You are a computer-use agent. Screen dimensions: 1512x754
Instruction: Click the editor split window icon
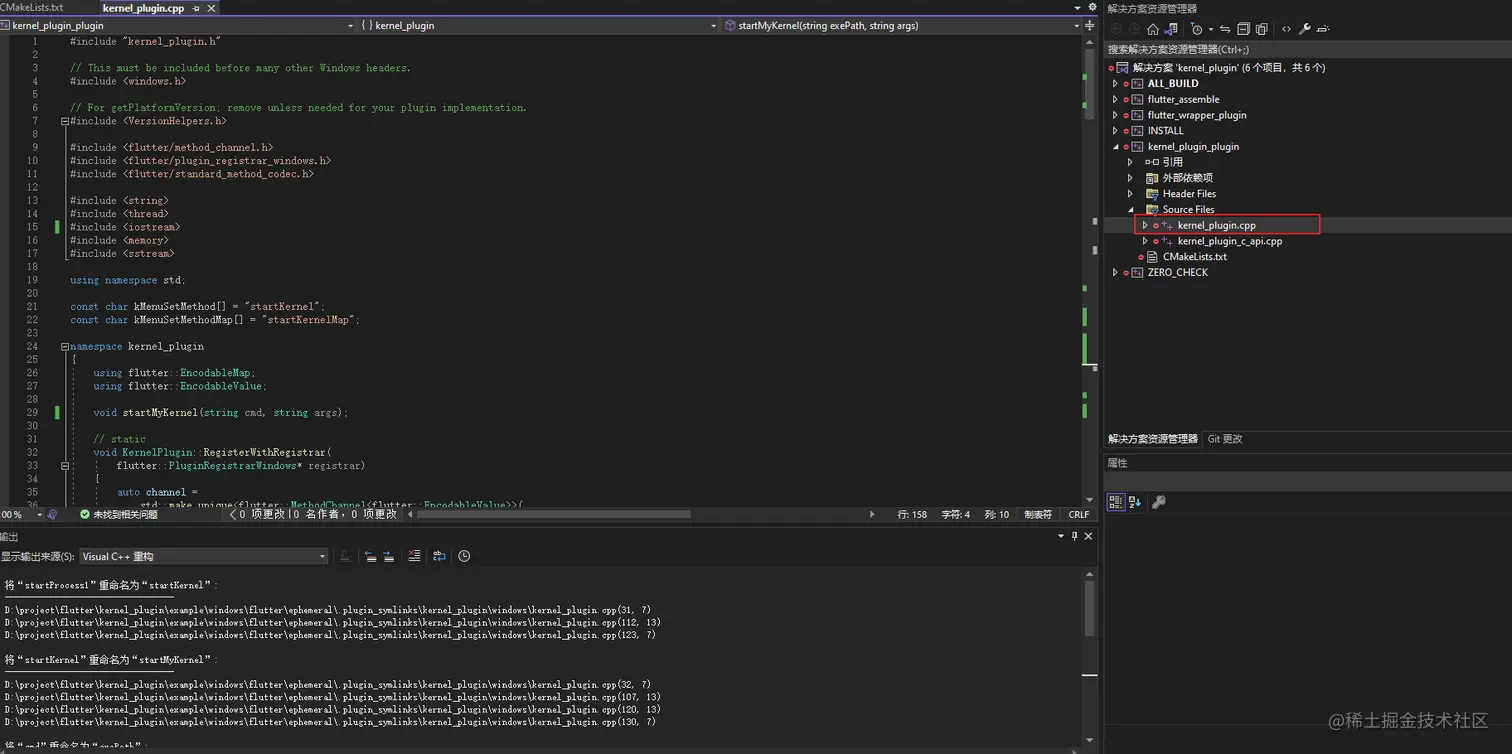click(x=1090, y=25)
